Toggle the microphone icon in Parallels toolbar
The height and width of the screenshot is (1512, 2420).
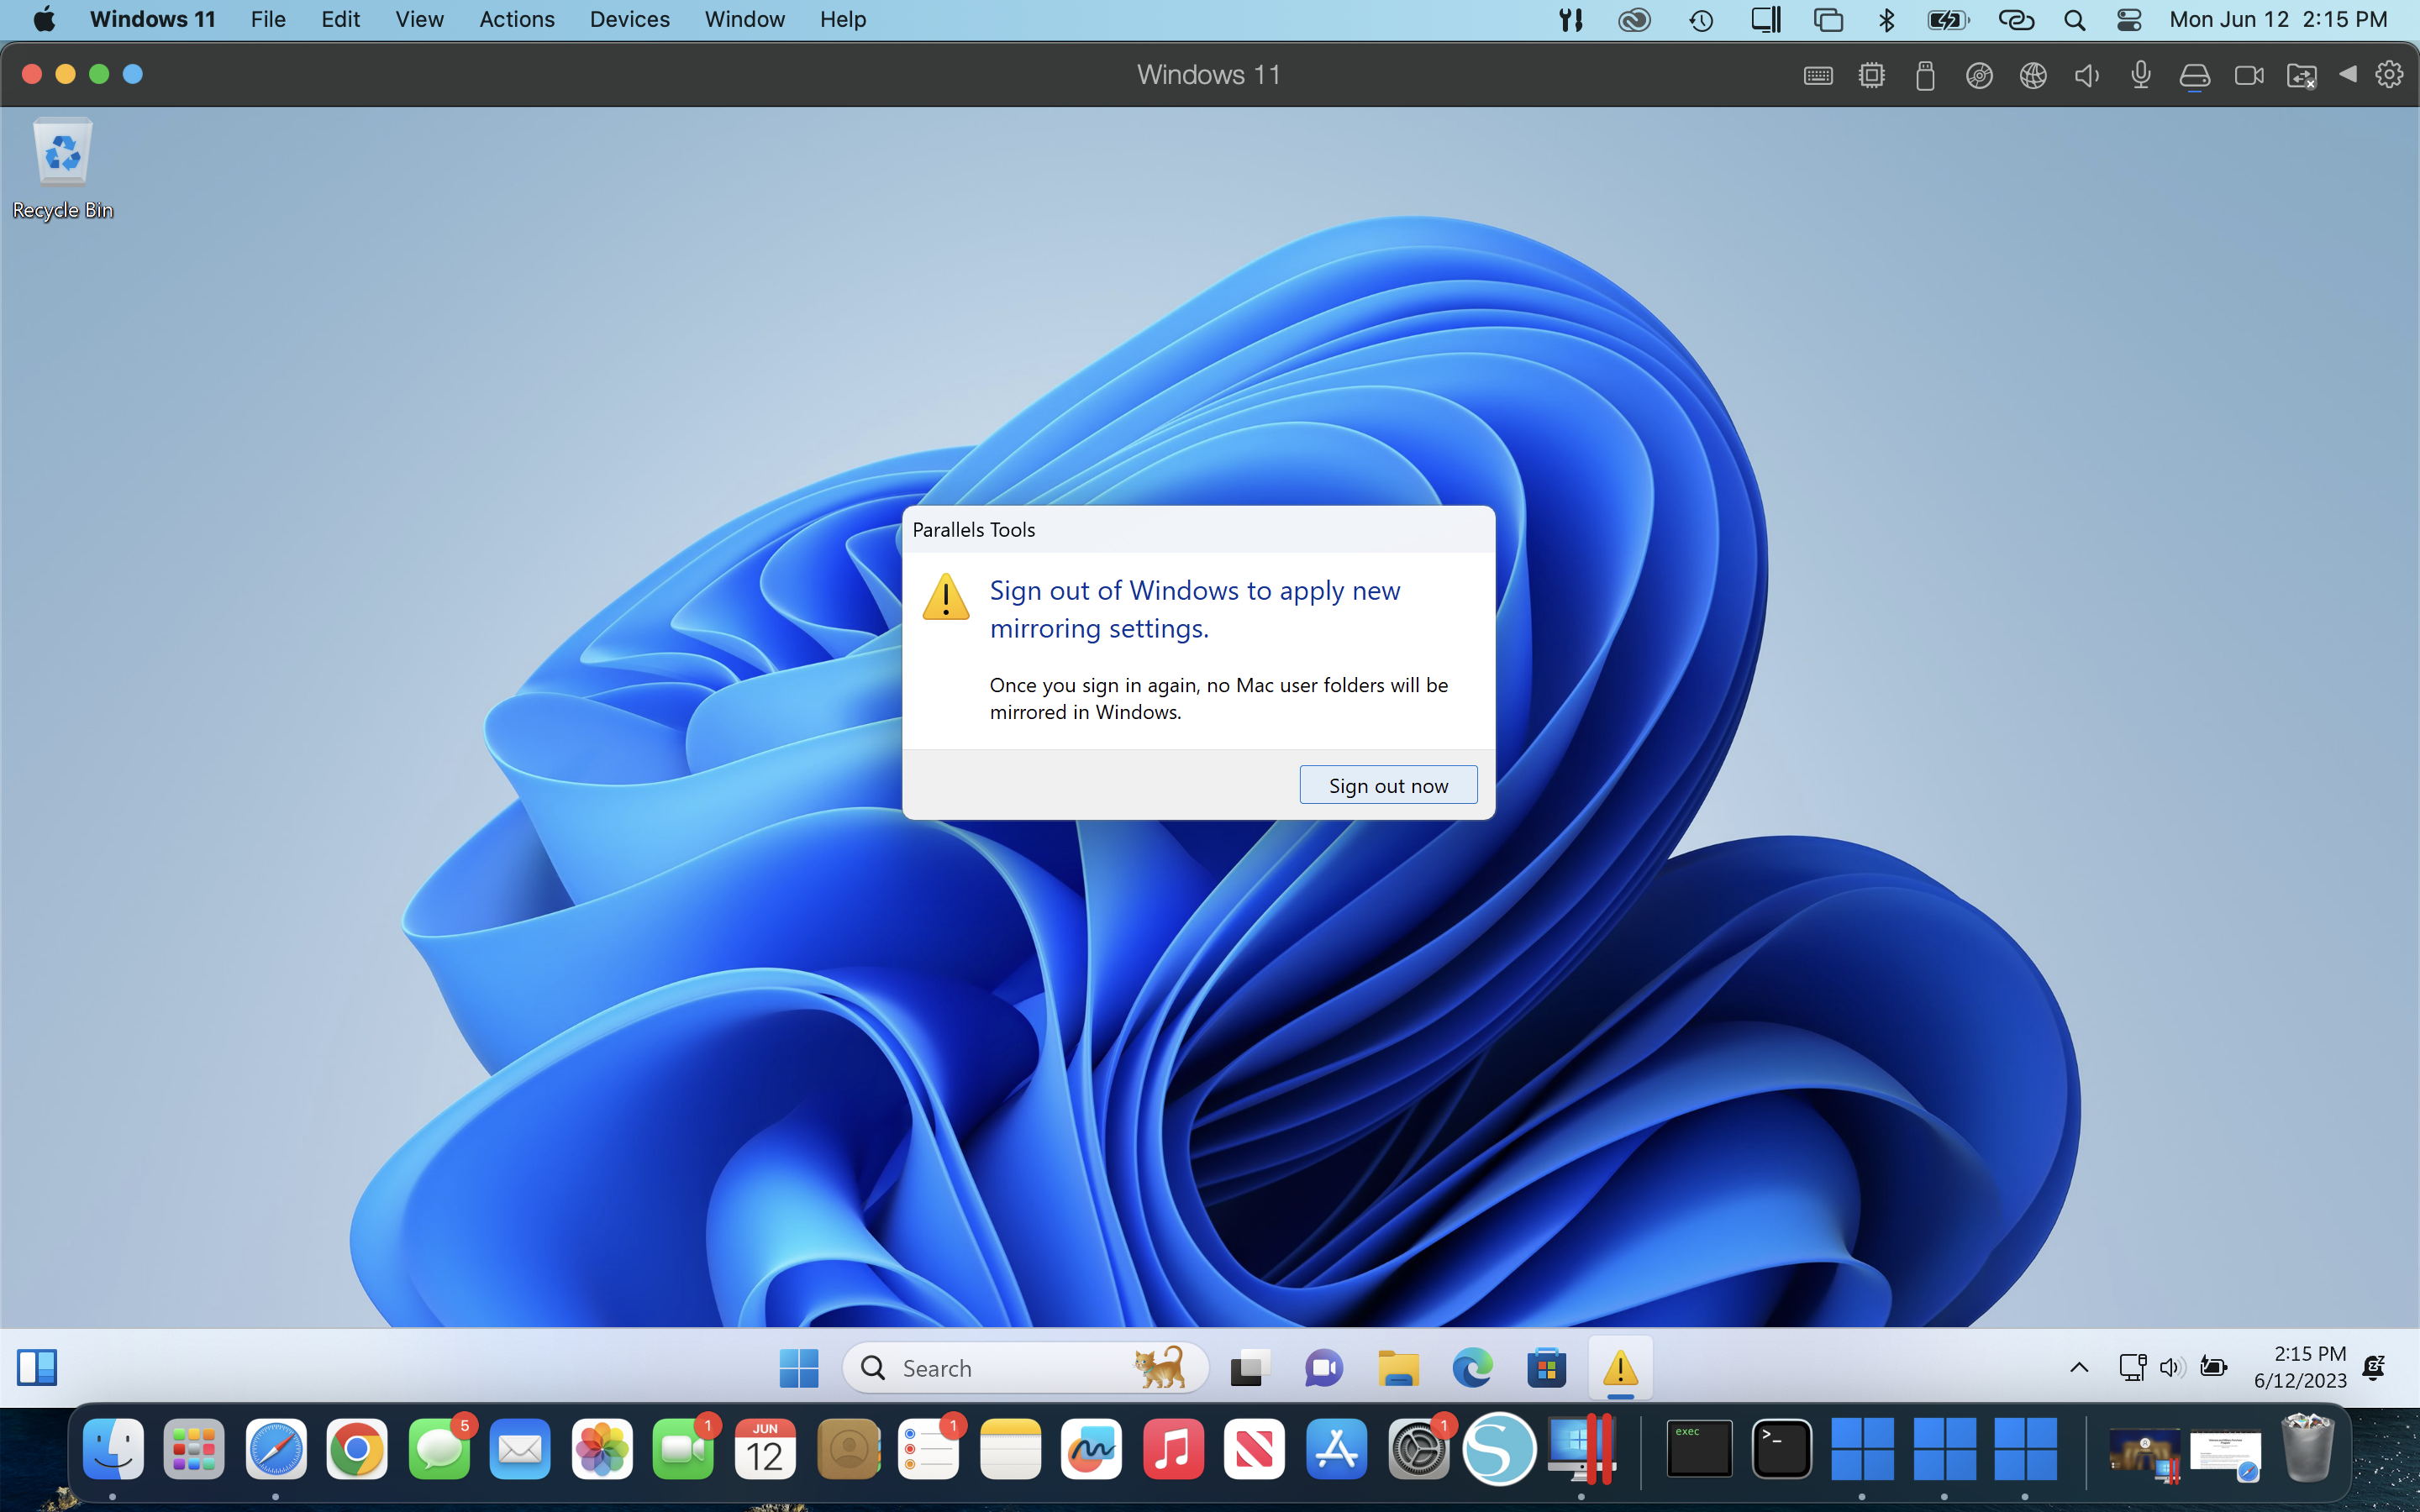tap(2140, 76)
